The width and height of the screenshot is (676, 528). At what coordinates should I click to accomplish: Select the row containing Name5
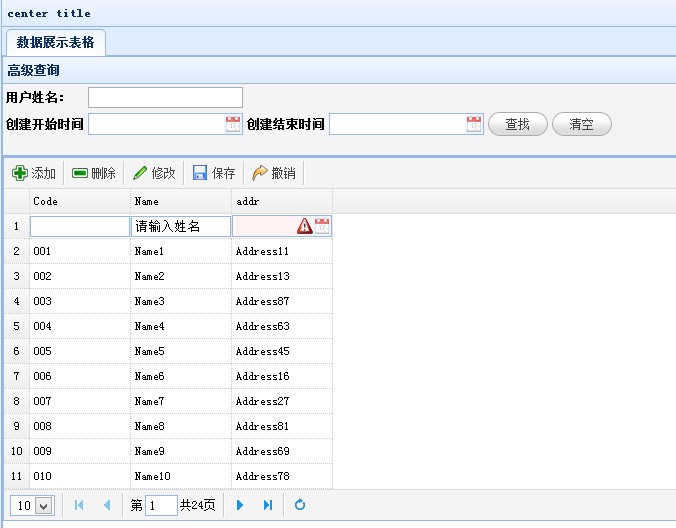(x=181, y=351)
